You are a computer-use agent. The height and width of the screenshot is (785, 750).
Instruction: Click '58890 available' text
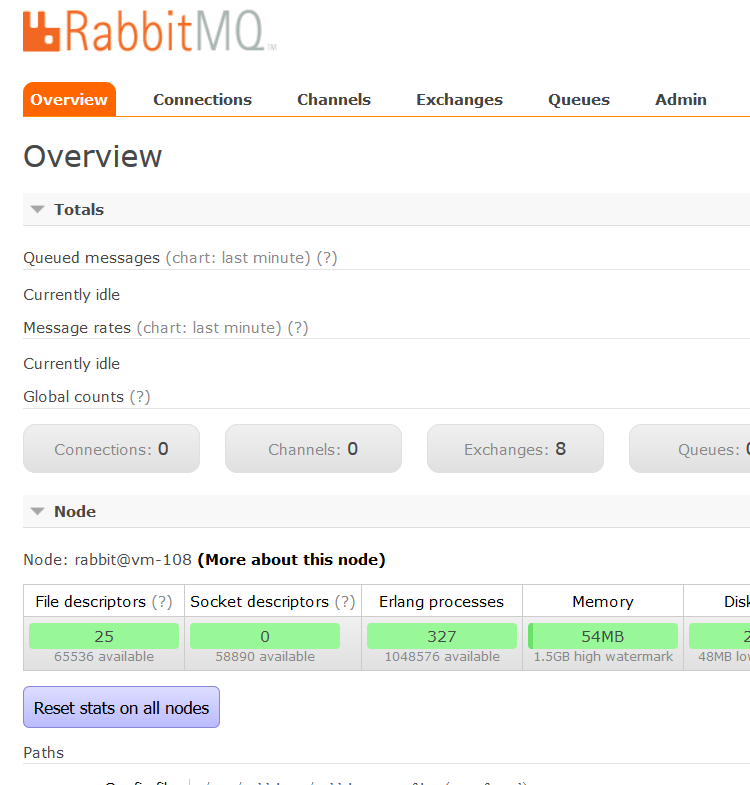(x=265, y=657)
